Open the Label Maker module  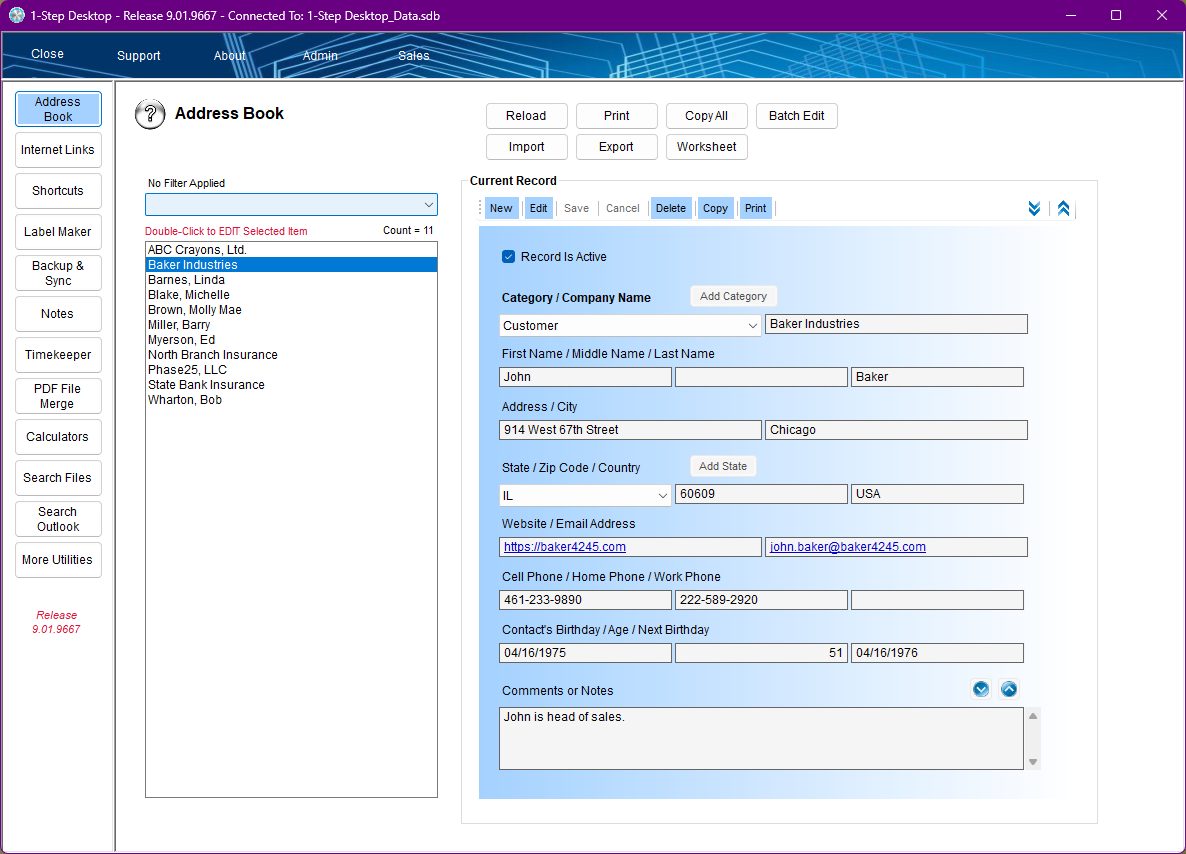[x=58, y=231]
